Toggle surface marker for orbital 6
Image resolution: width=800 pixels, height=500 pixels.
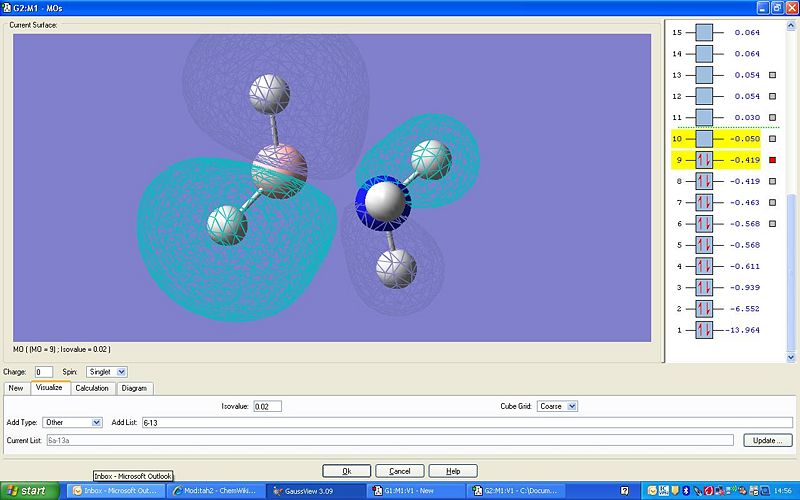772,223
